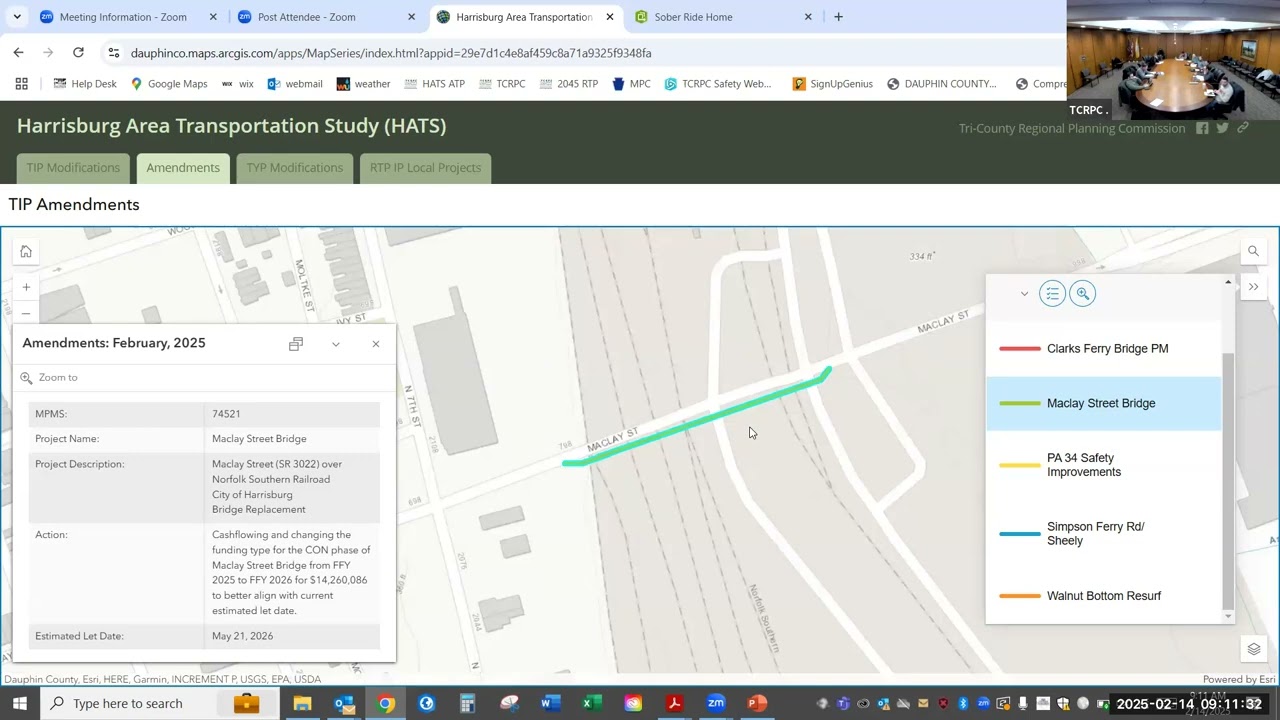Screen dimensions: 1280x720
Task: Click the browser address bar URL
Action: click(391, 53)
